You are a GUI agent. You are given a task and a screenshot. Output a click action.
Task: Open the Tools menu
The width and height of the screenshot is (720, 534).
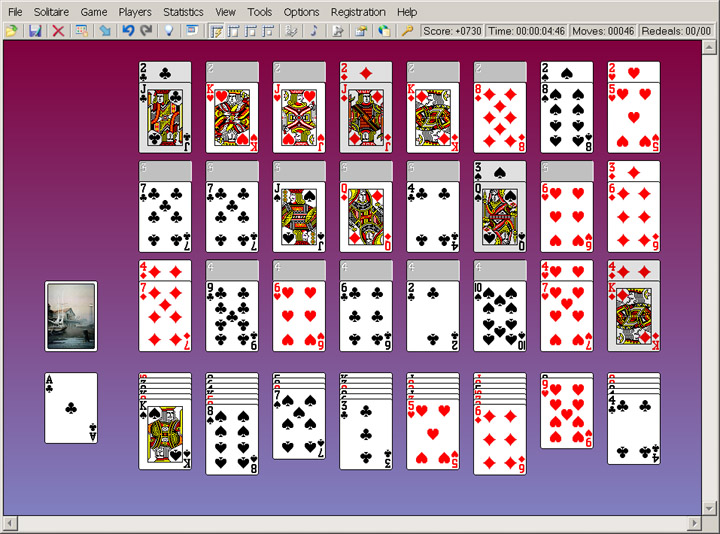(x=259, y=12)
